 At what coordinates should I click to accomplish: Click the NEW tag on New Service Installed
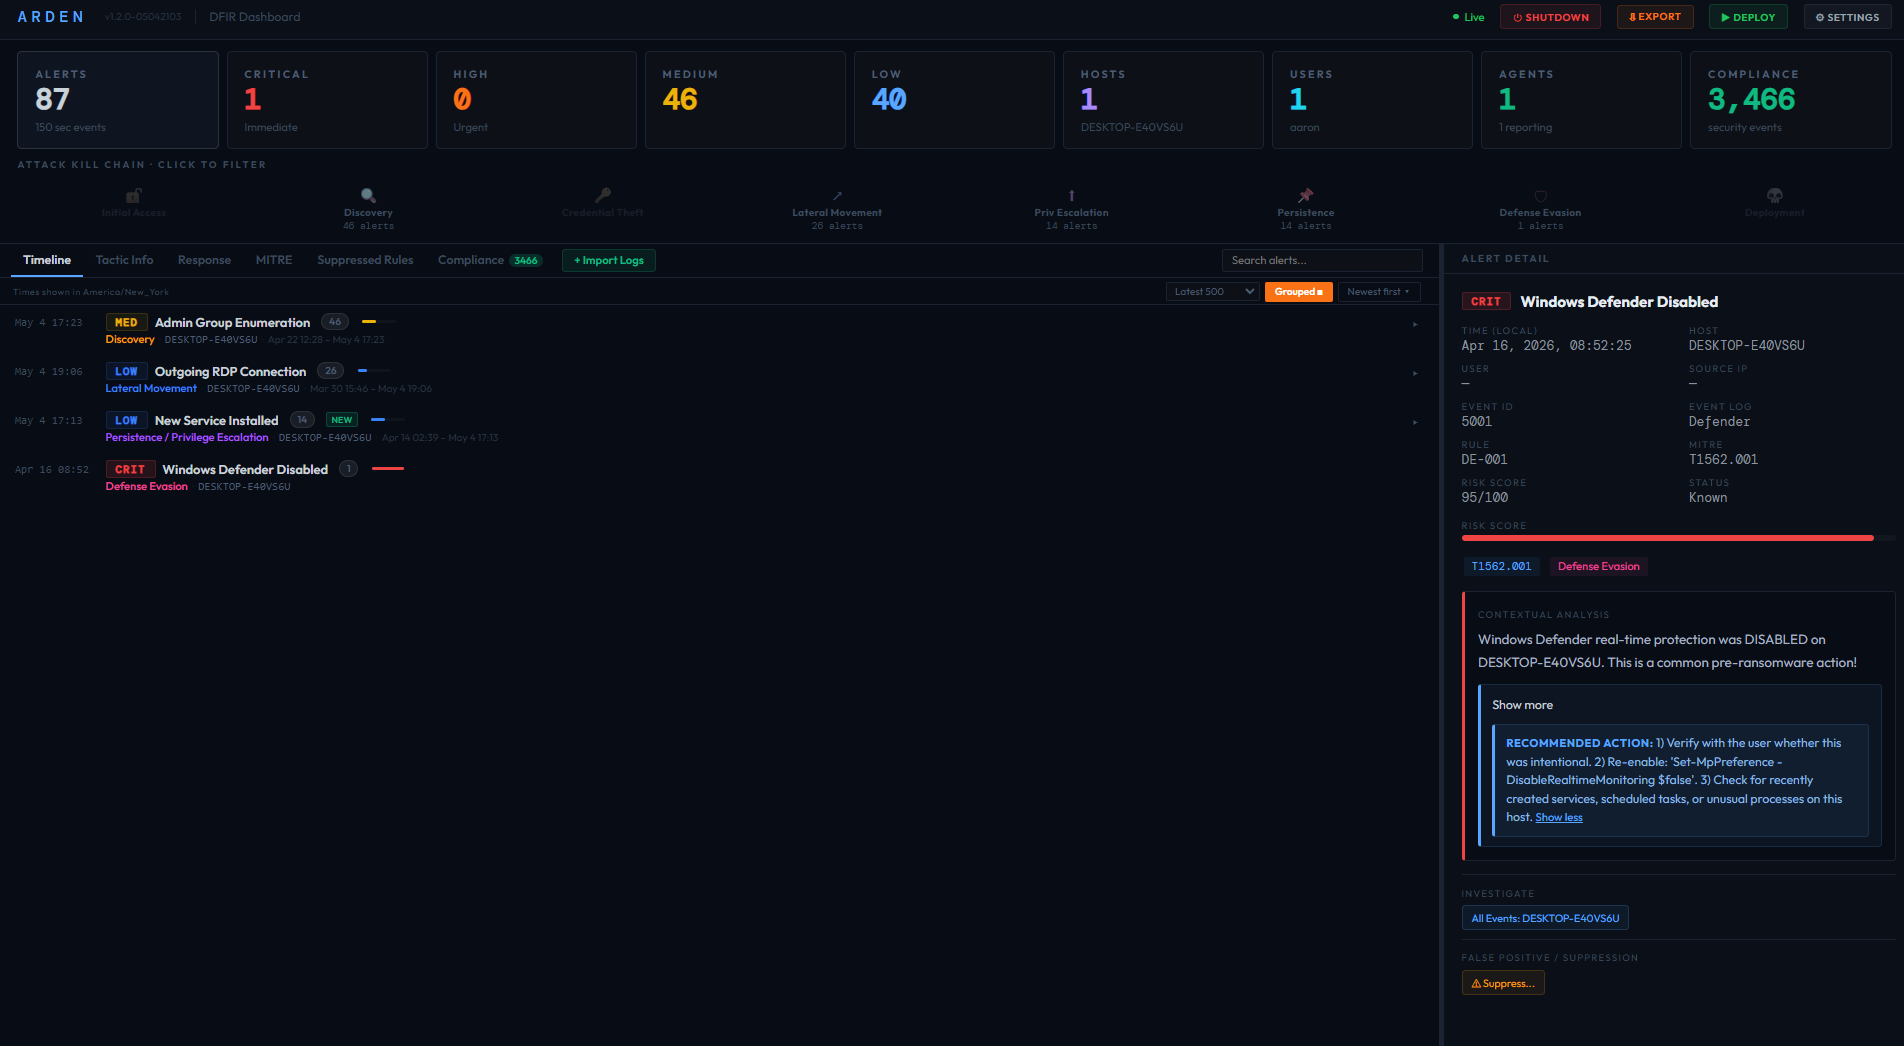point(342,420)
